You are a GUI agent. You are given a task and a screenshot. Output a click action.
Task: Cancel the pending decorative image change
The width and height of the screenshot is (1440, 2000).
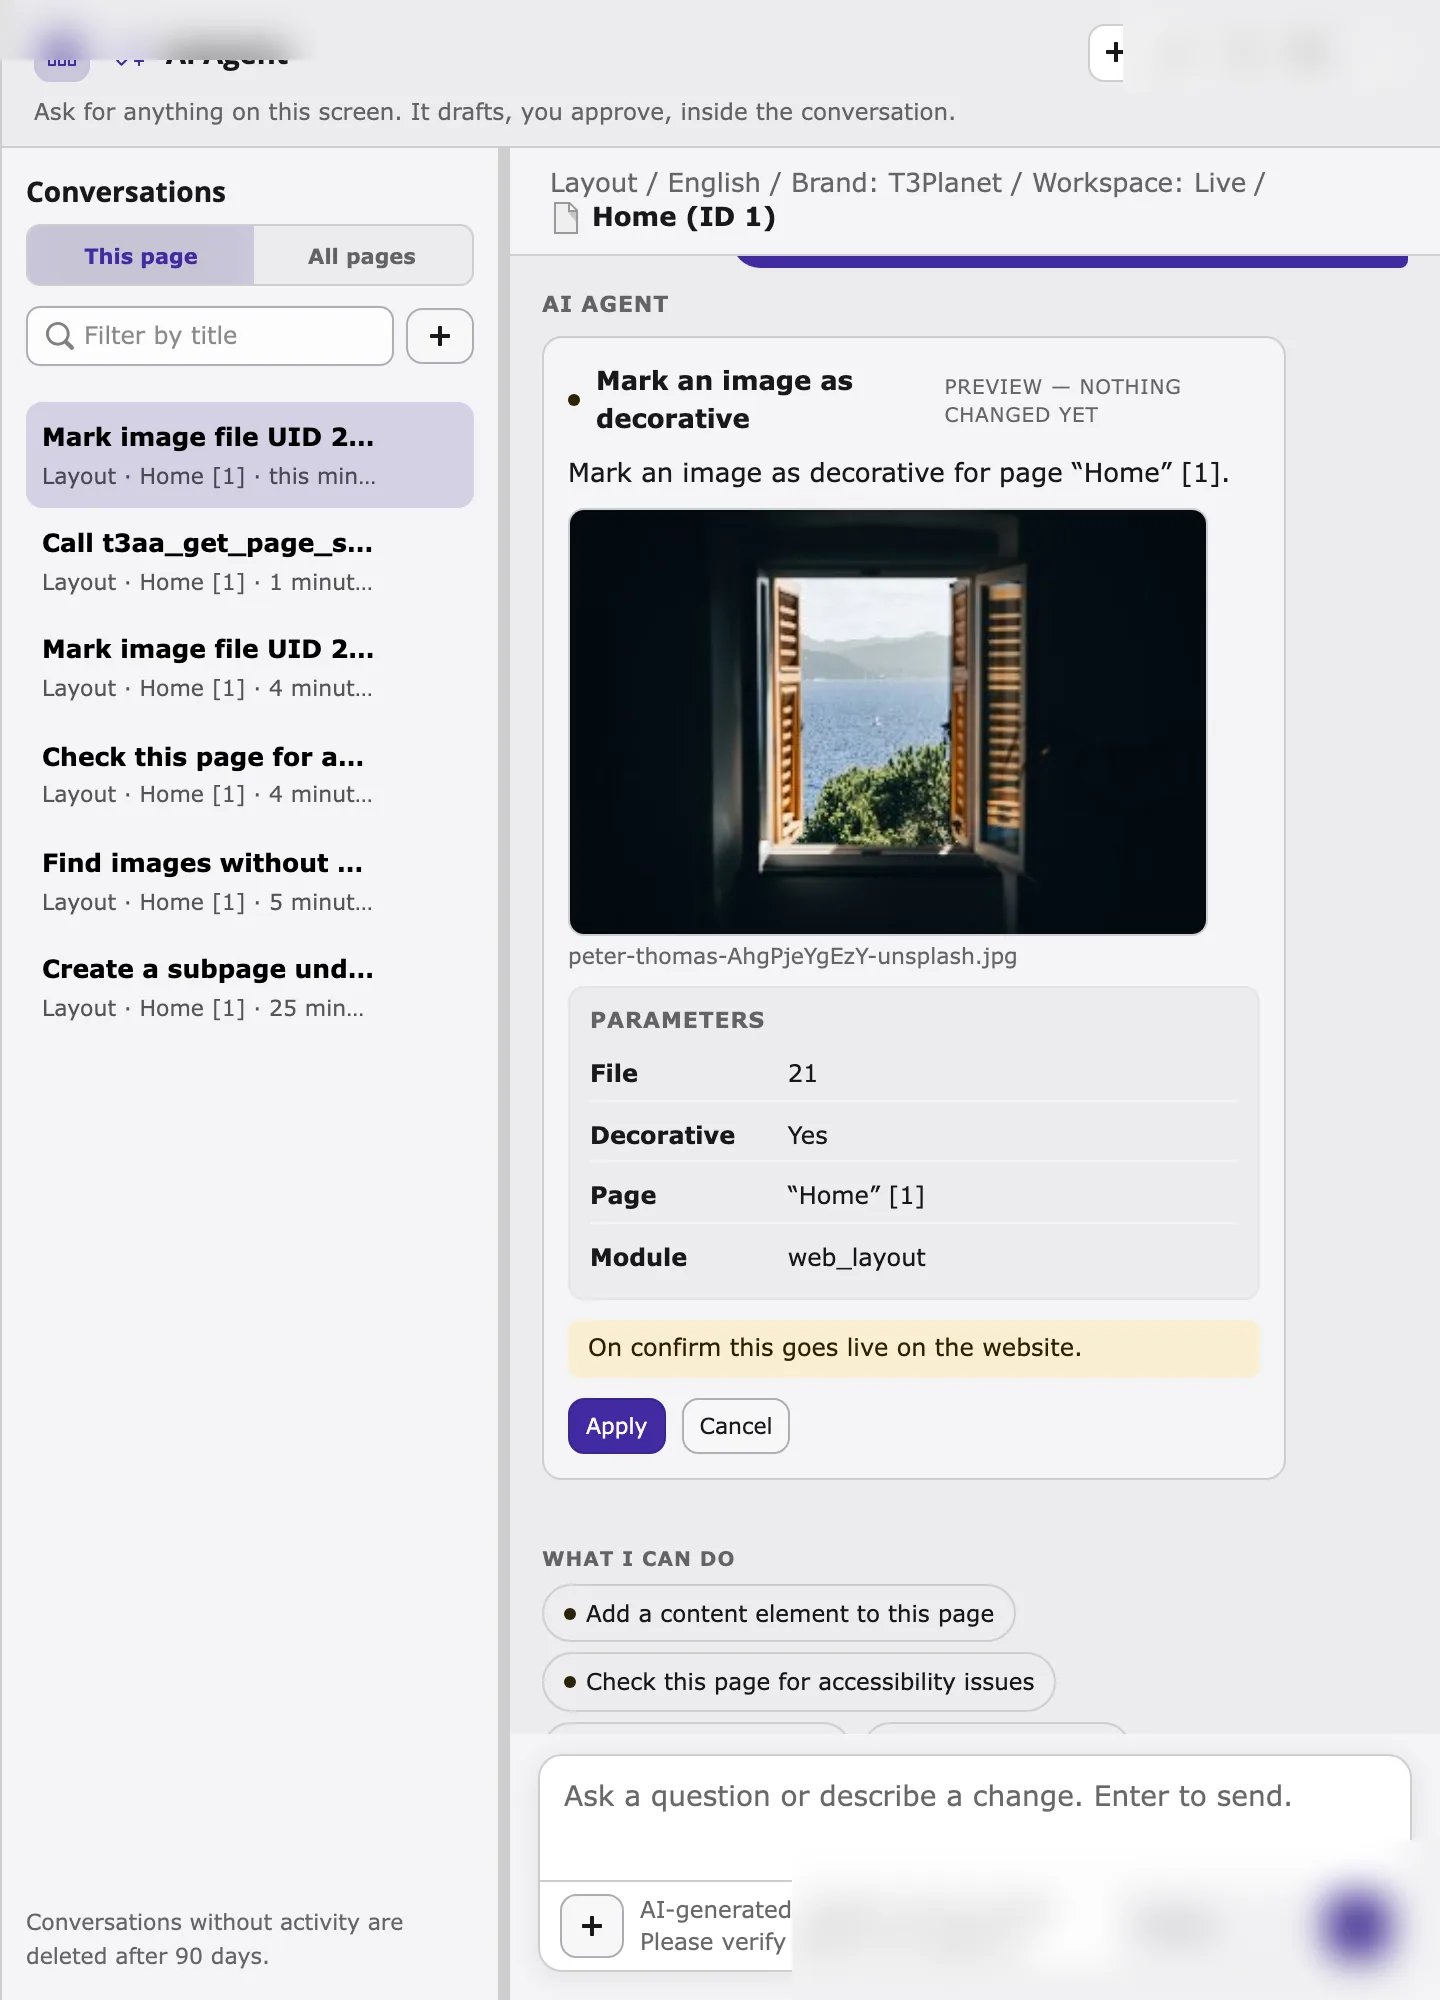(x=736, y=1426)
